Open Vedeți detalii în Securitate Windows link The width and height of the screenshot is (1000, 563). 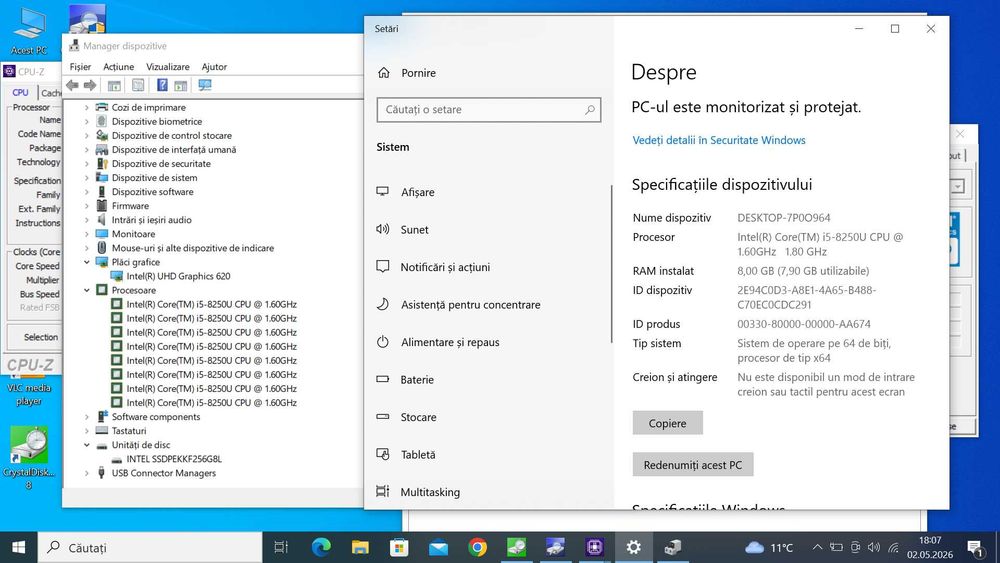tap(719, 140)
